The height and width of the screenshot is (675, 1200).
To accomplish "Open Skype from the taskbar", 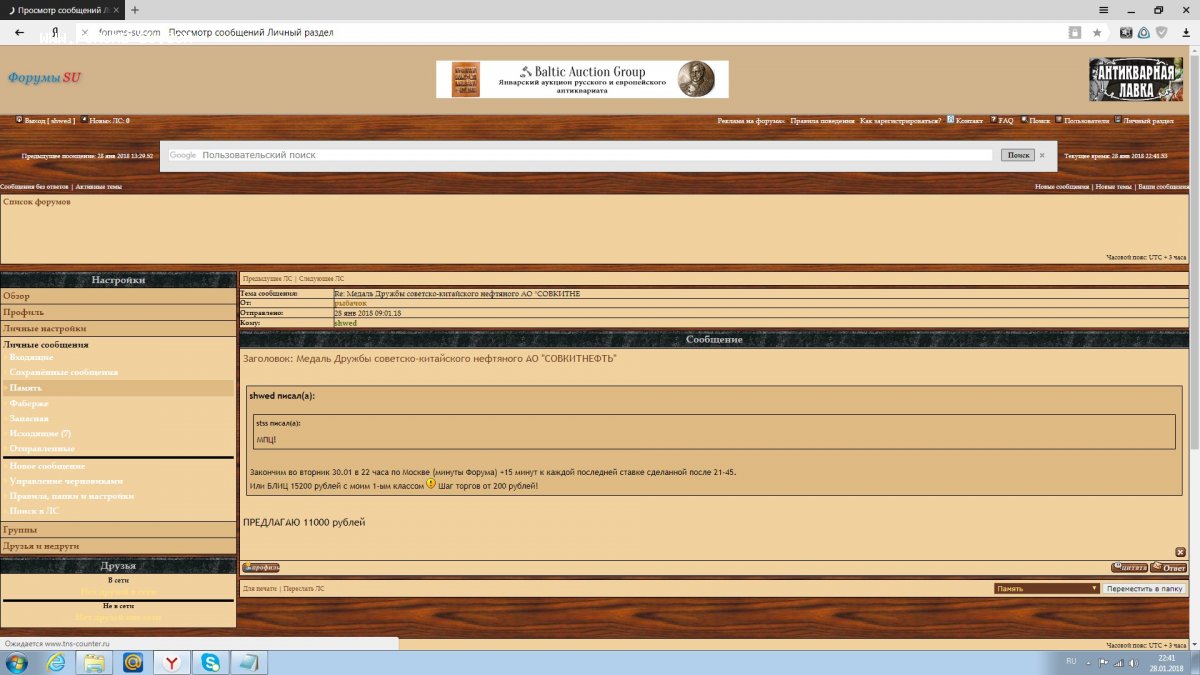I will 211,662.
